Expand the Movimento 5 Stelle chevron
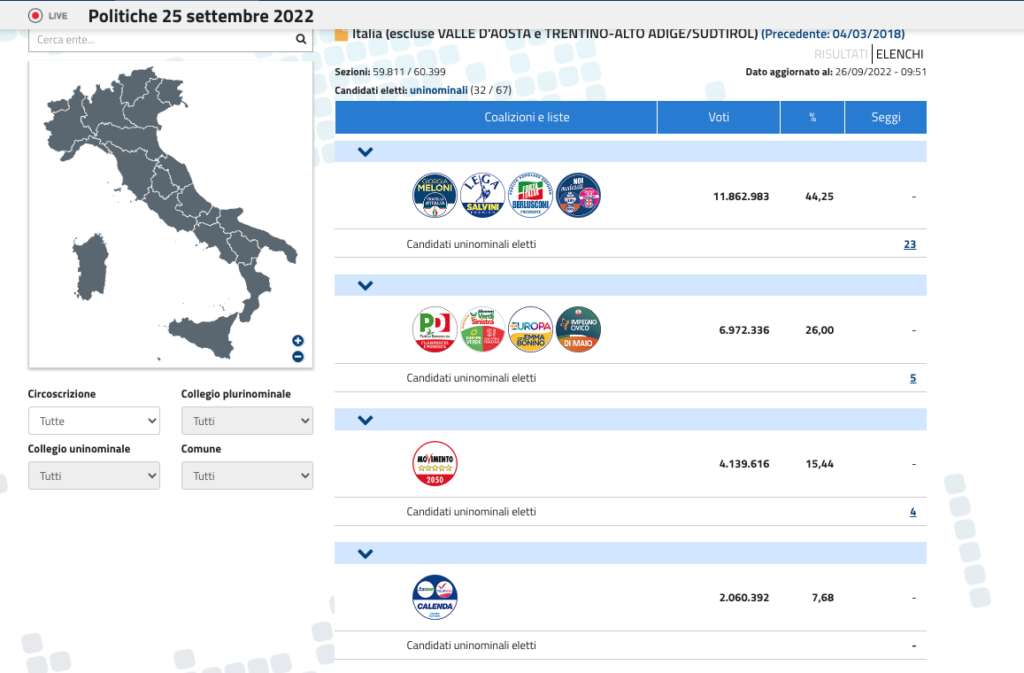 (365, 420)
